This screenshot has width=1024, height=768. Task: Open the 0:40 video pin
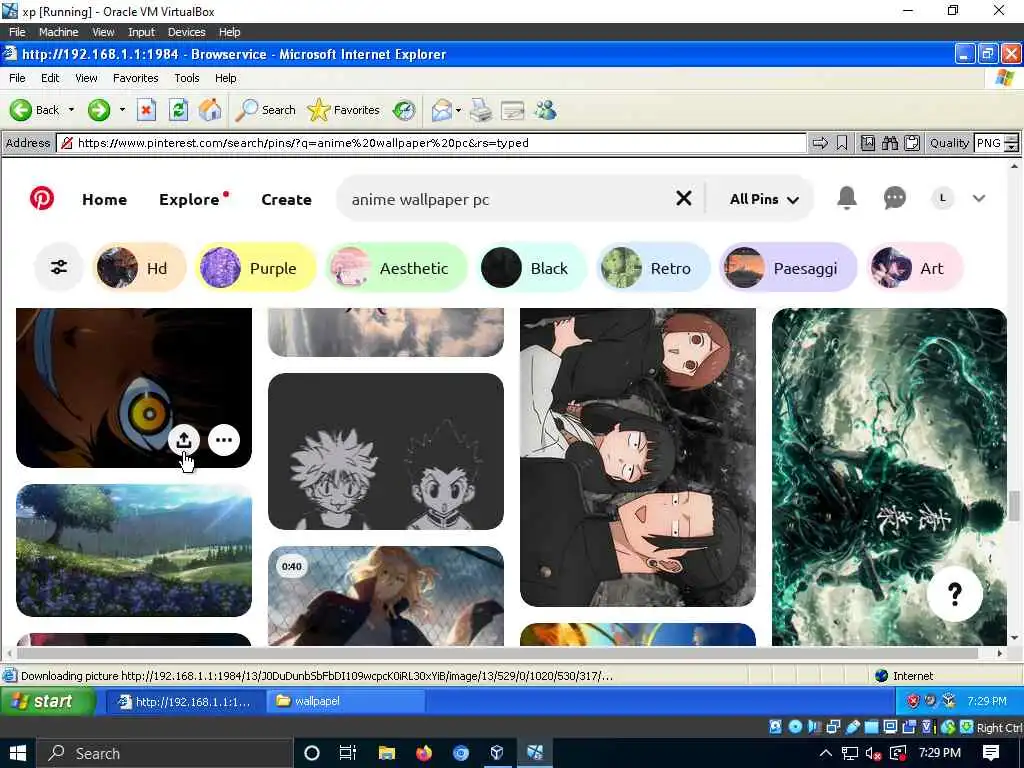click(386, 596)
